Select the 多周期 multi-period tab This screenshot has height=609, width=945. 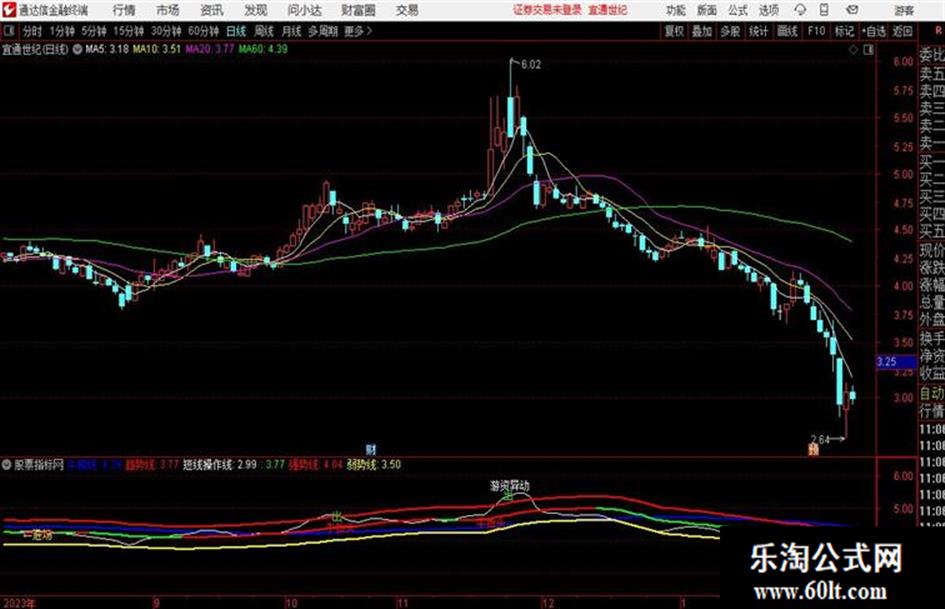[323, 31]
